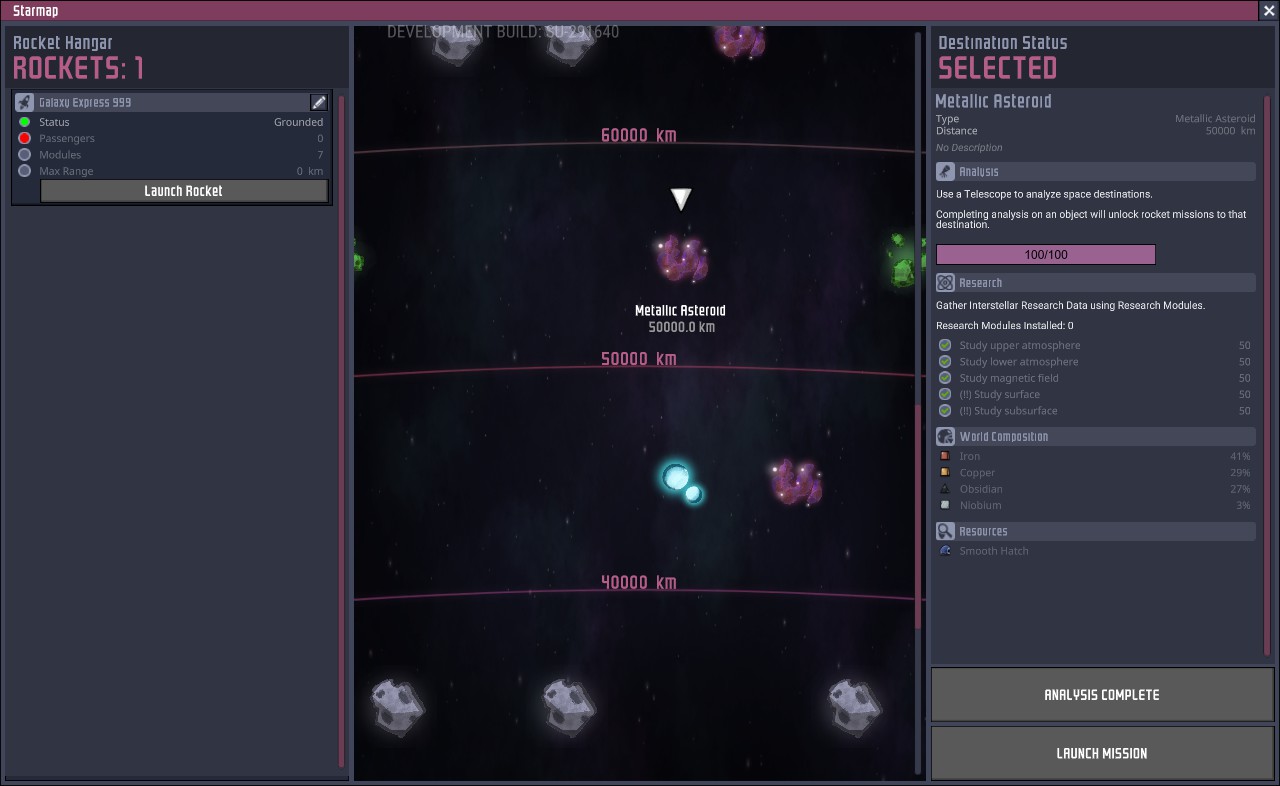Click the Copper element icon
The width and height of the screenshot is (1280, 786).
(x=945, y=473)
